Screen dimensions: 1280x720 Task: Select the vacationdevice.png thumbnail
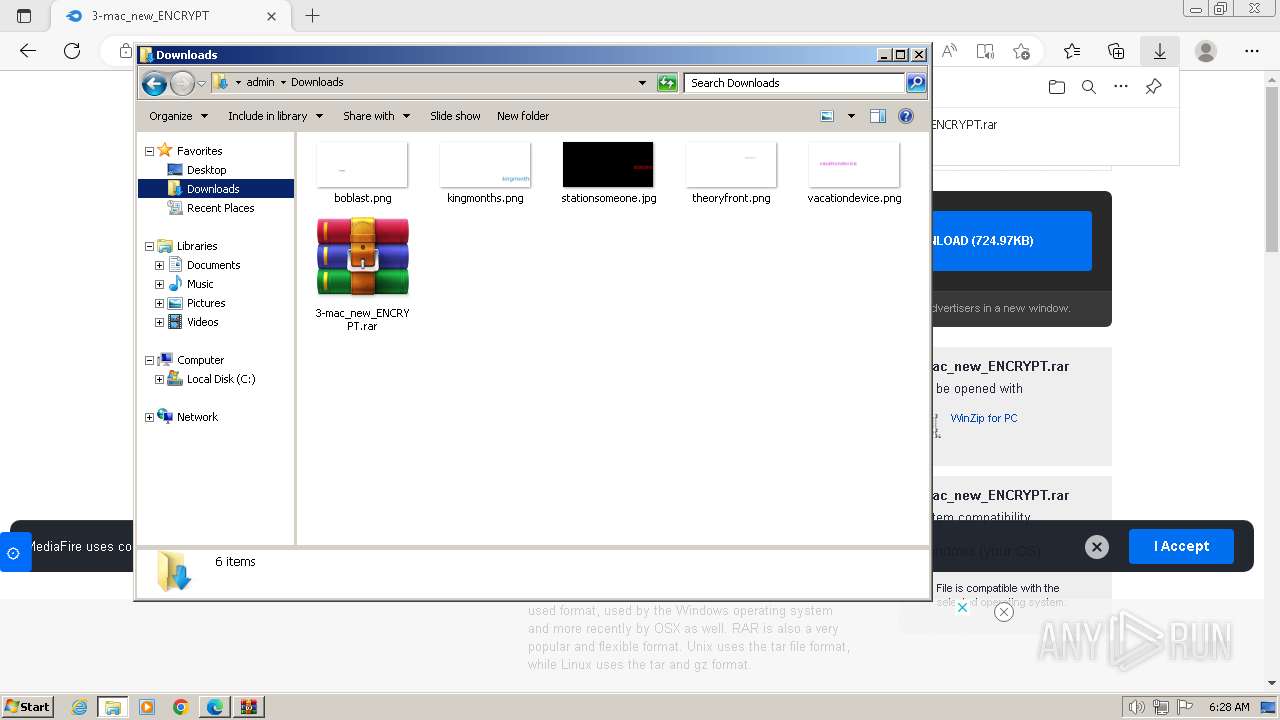point(854,165)
